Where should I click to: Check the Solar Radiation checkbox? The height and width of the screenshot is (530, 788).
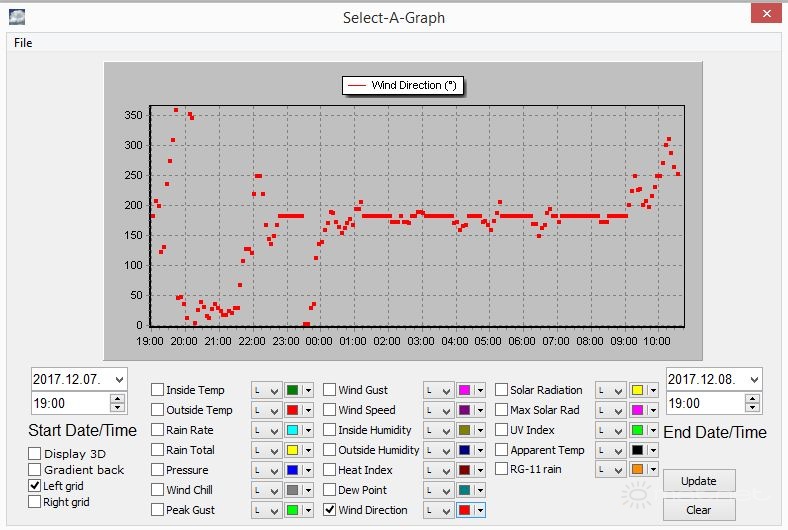[502, 390]
